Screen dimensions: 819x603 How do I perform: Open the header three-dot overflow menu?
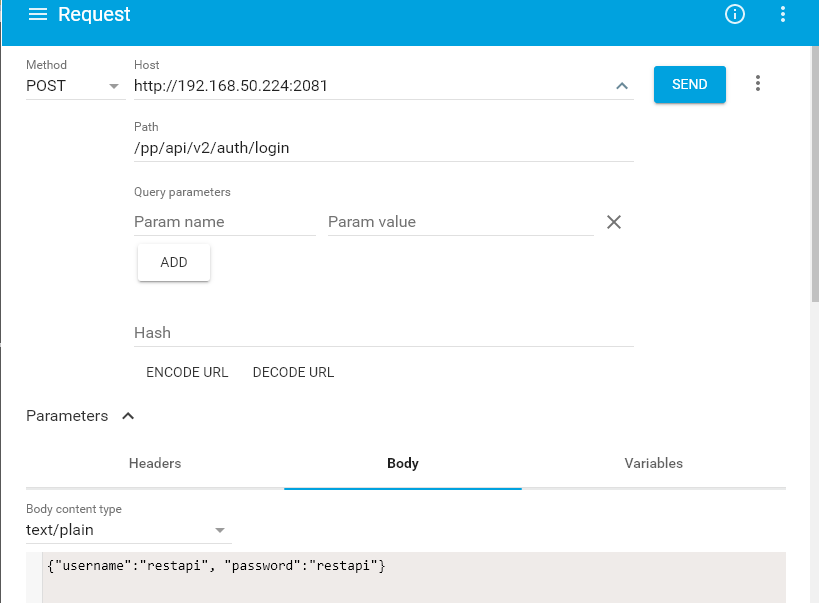click(x=782, y=14)
